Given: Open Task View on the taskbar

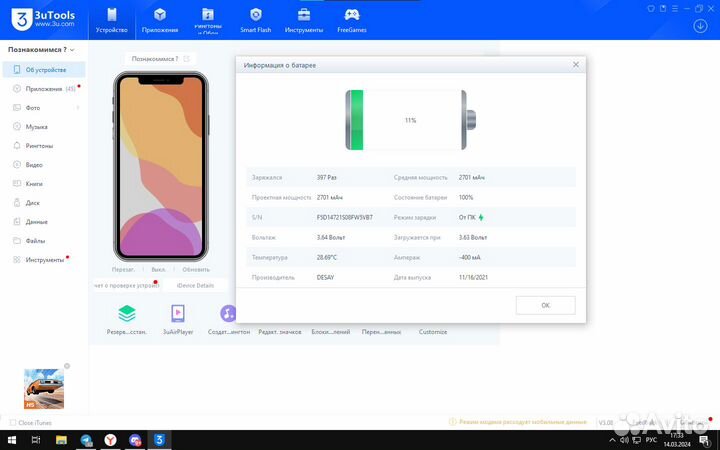Looking at the screenshot, I should tap(36, 440).
